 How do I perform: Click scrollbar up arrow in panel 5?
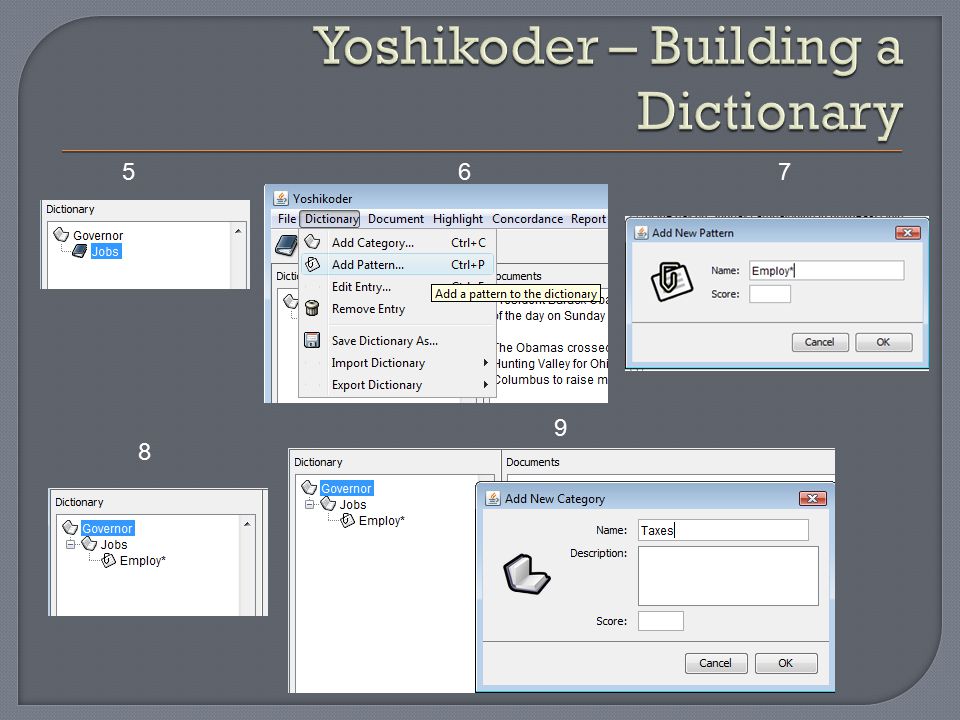tap(238, 231)
